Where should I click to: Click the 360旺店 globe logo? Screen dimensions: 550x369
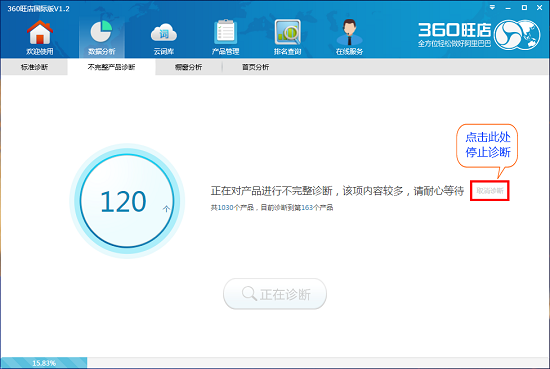pos(517,34)
